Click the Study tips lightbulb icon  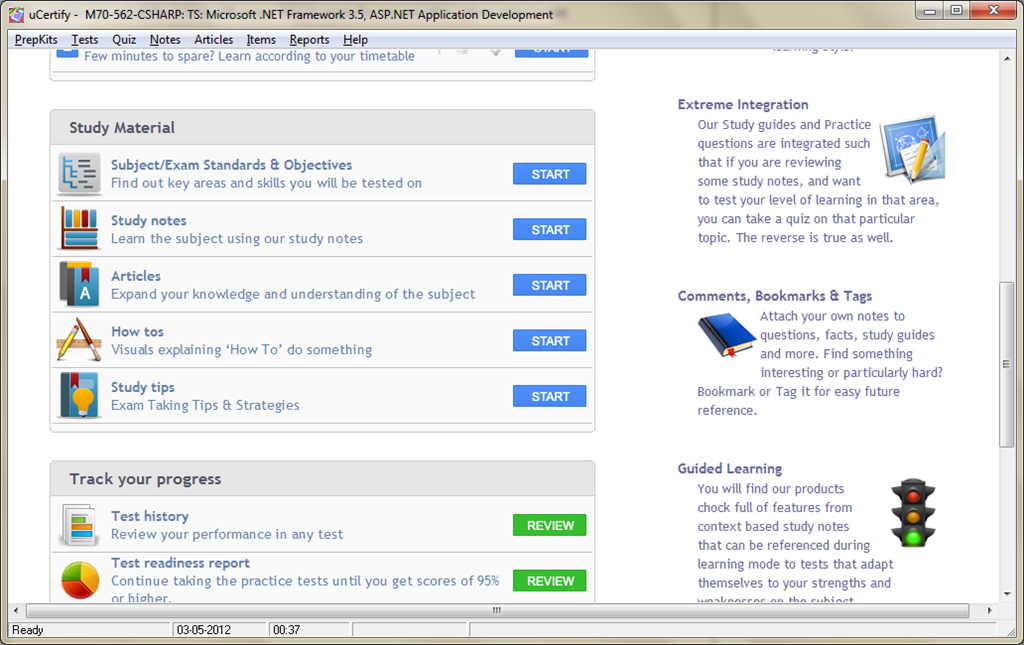[x=80, y=395]
